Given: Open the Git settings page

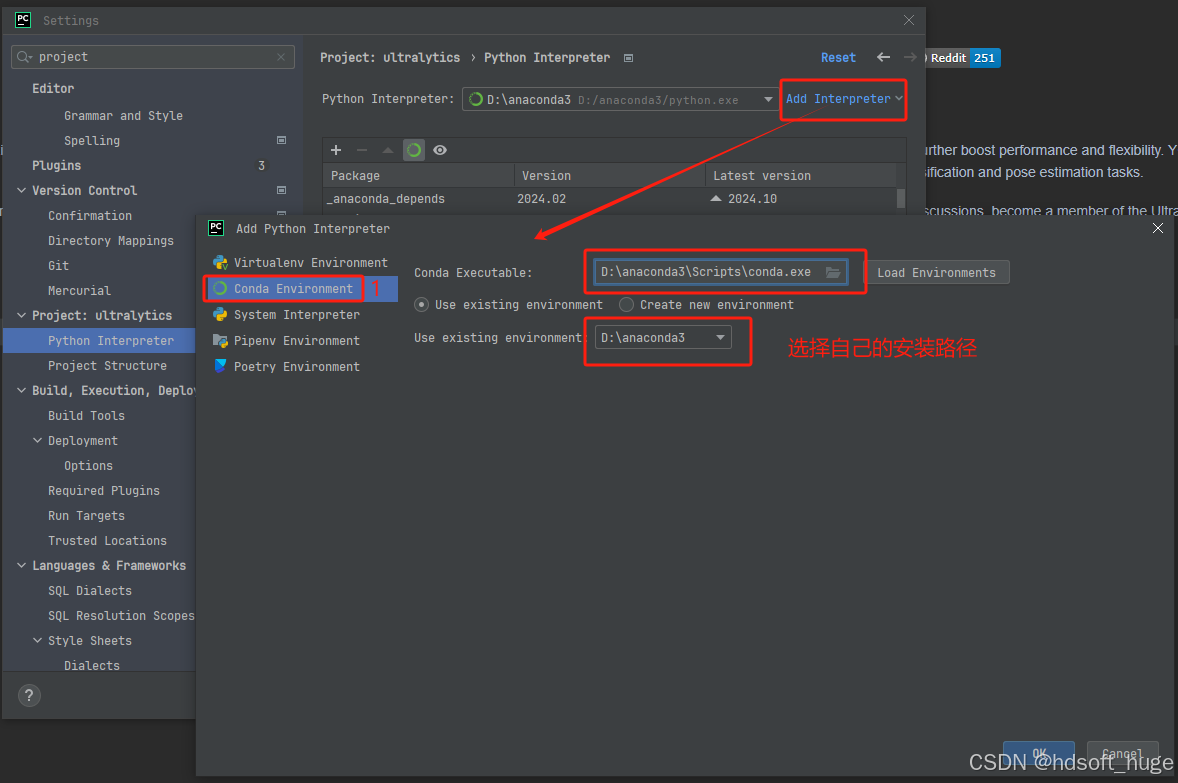Looking at the screenshot, I should (x=58, y=265).
